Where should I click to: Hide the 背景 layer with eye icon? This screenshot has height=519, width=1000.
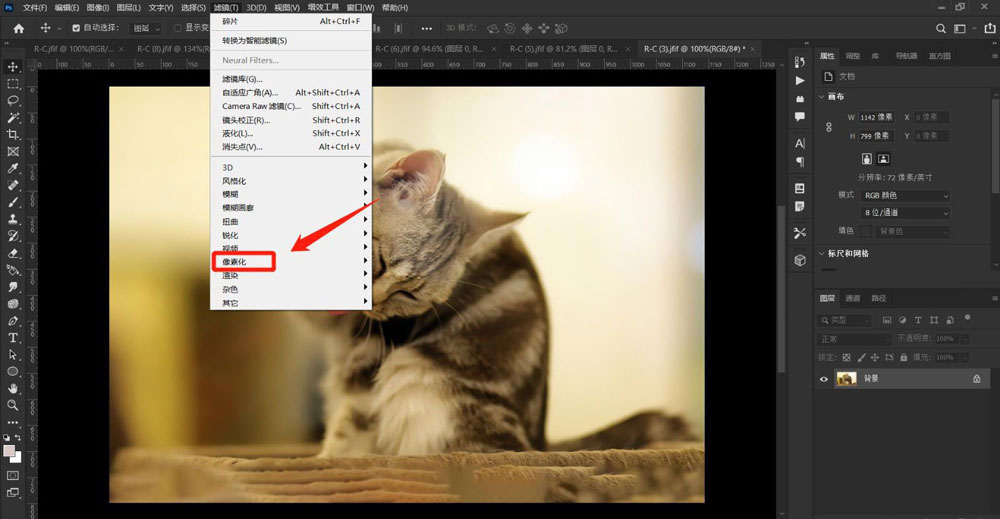(x=824, y=379)
